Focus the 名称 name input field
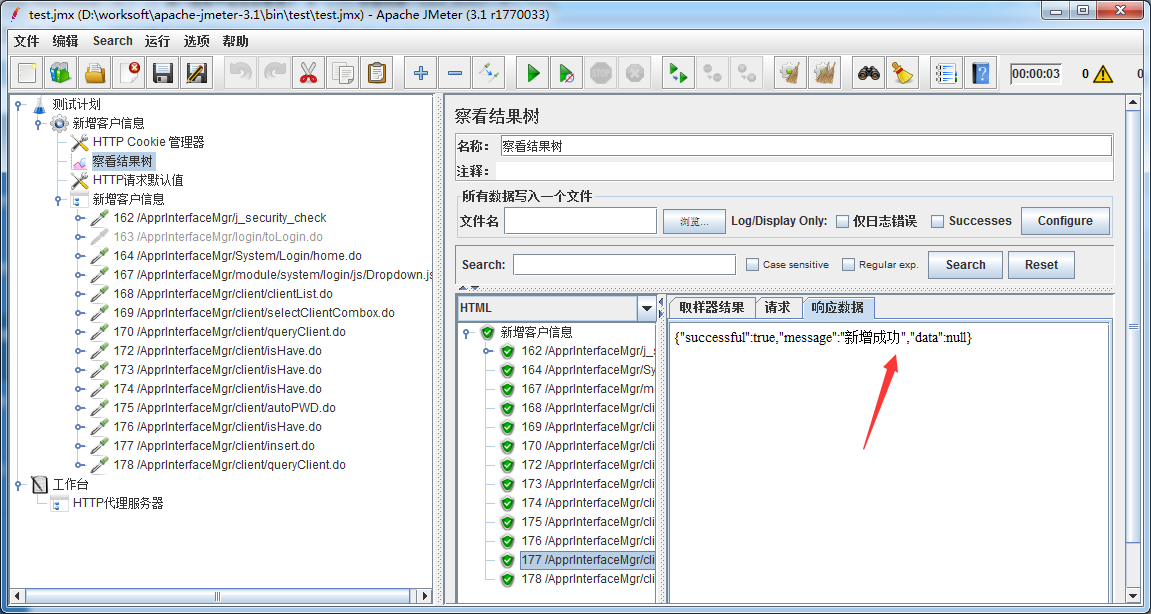The height and width of the screenshot is (614, 1151). pos(806,146)
